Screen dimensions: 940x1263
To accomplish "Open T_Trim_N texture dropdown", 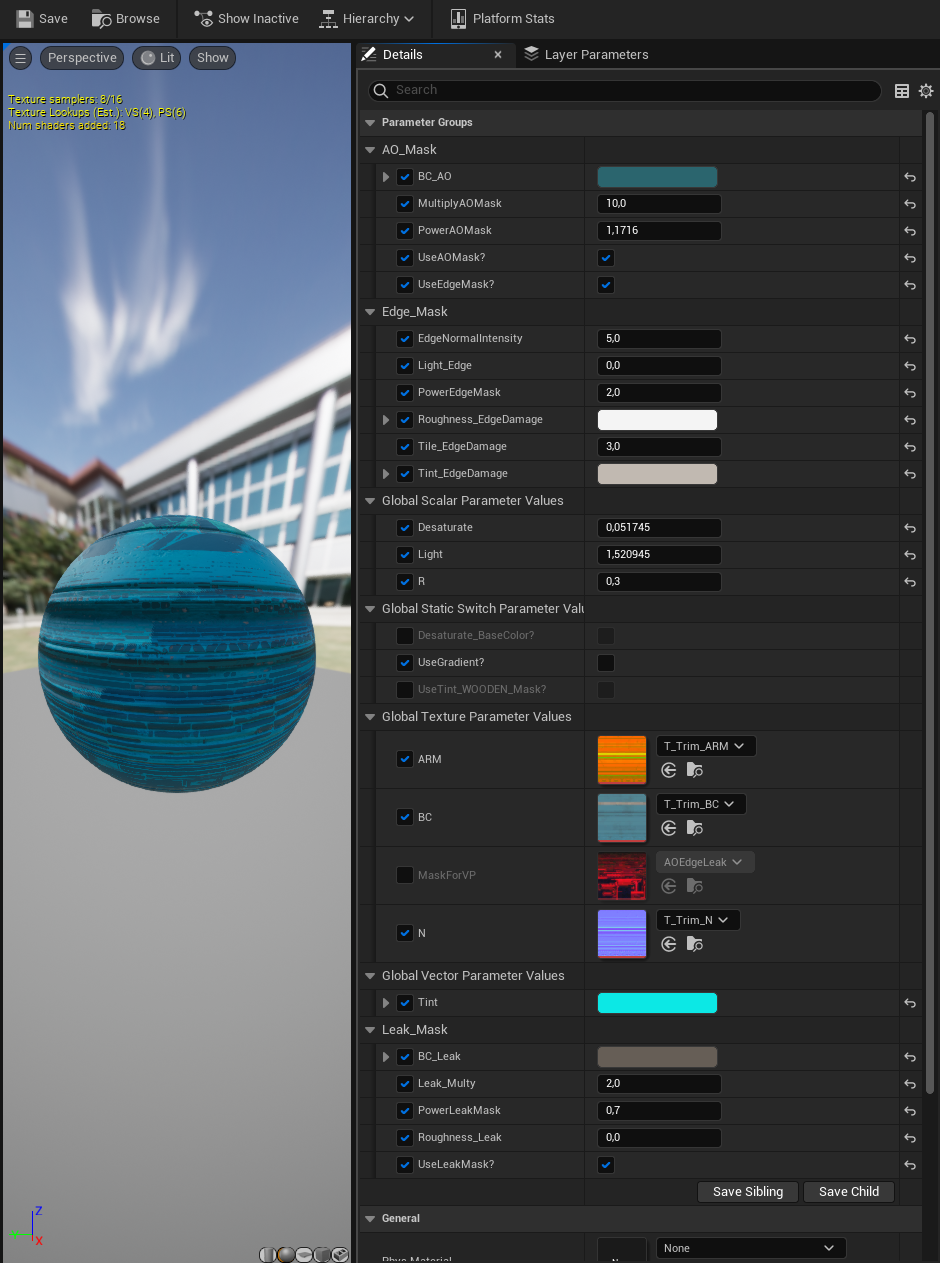I will tap(698, 920).
